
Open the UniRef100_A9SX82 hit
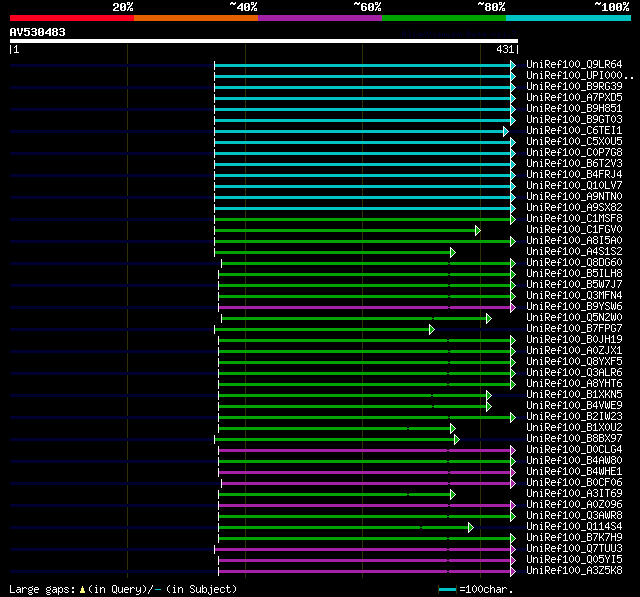(574, 208)
